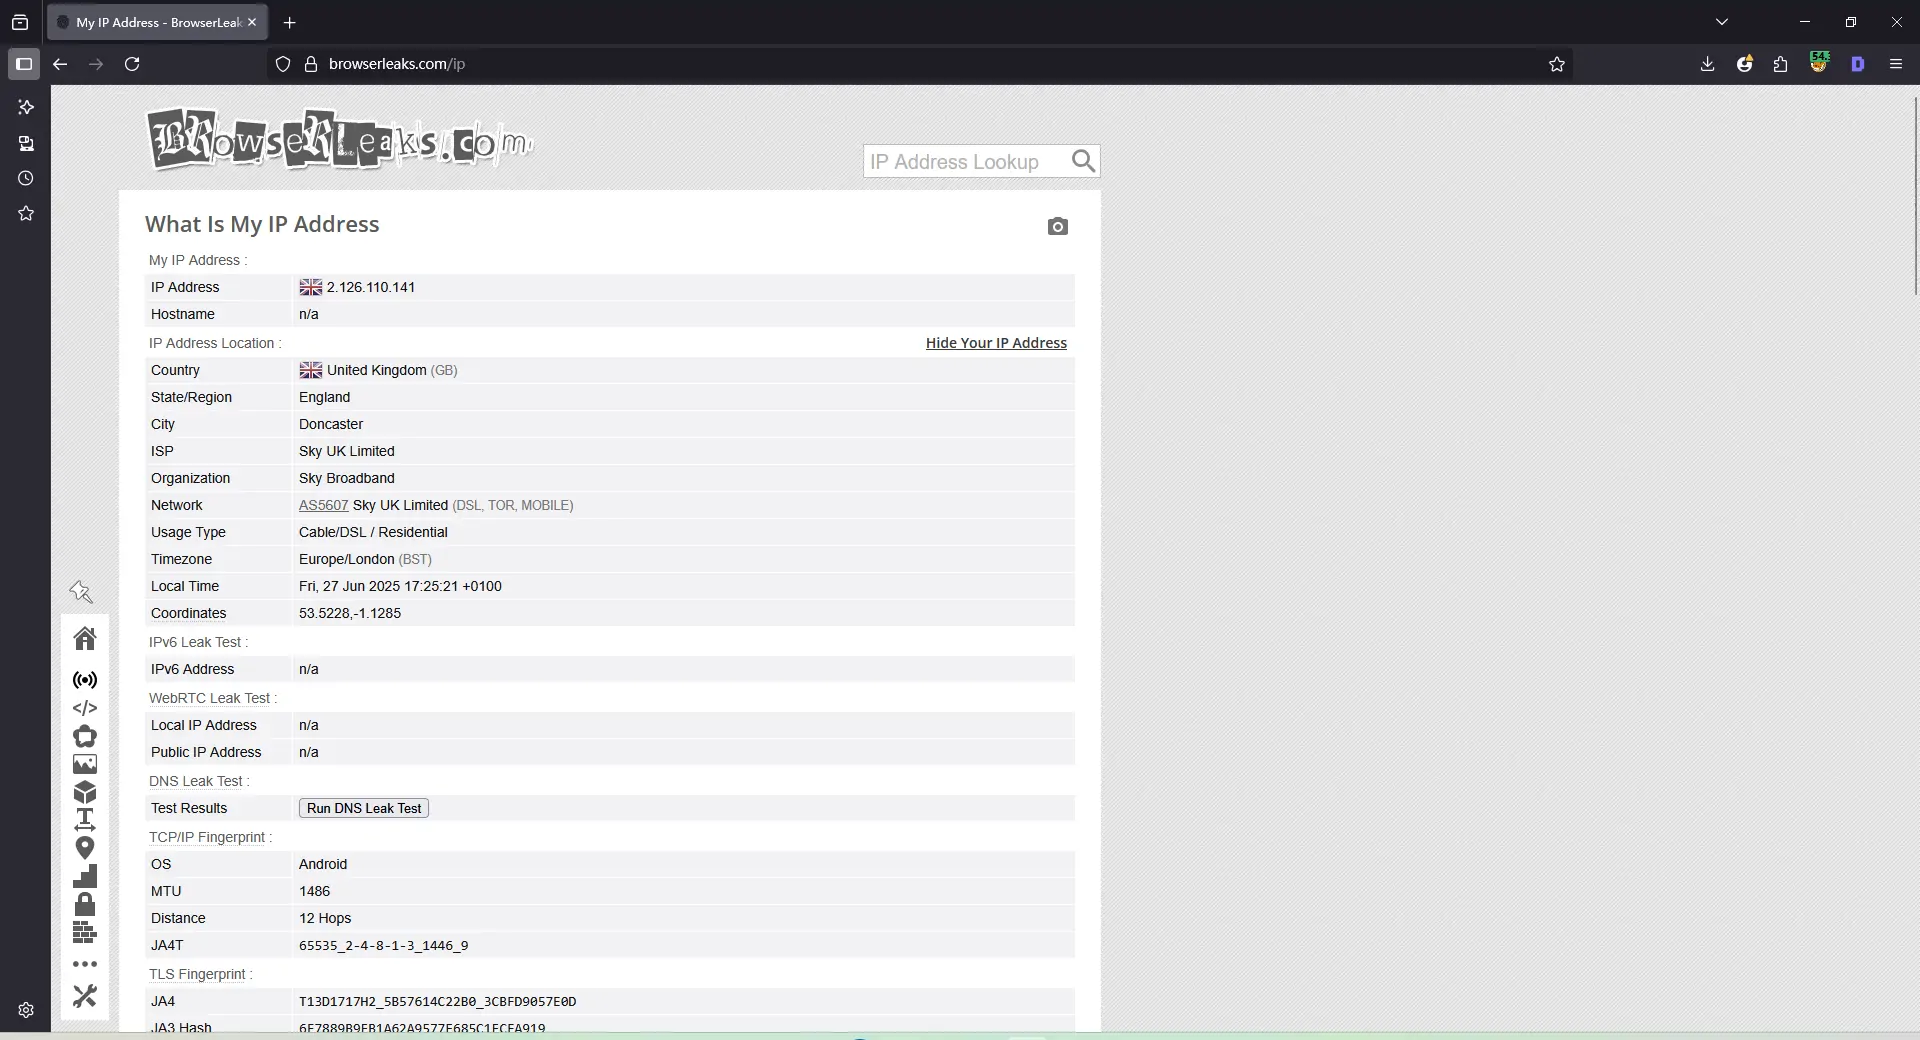This screenshot has width=1920, height=1040.
Task: Click the Local Time value Fri, 27 Jun 2025
Action: point(400,586)
